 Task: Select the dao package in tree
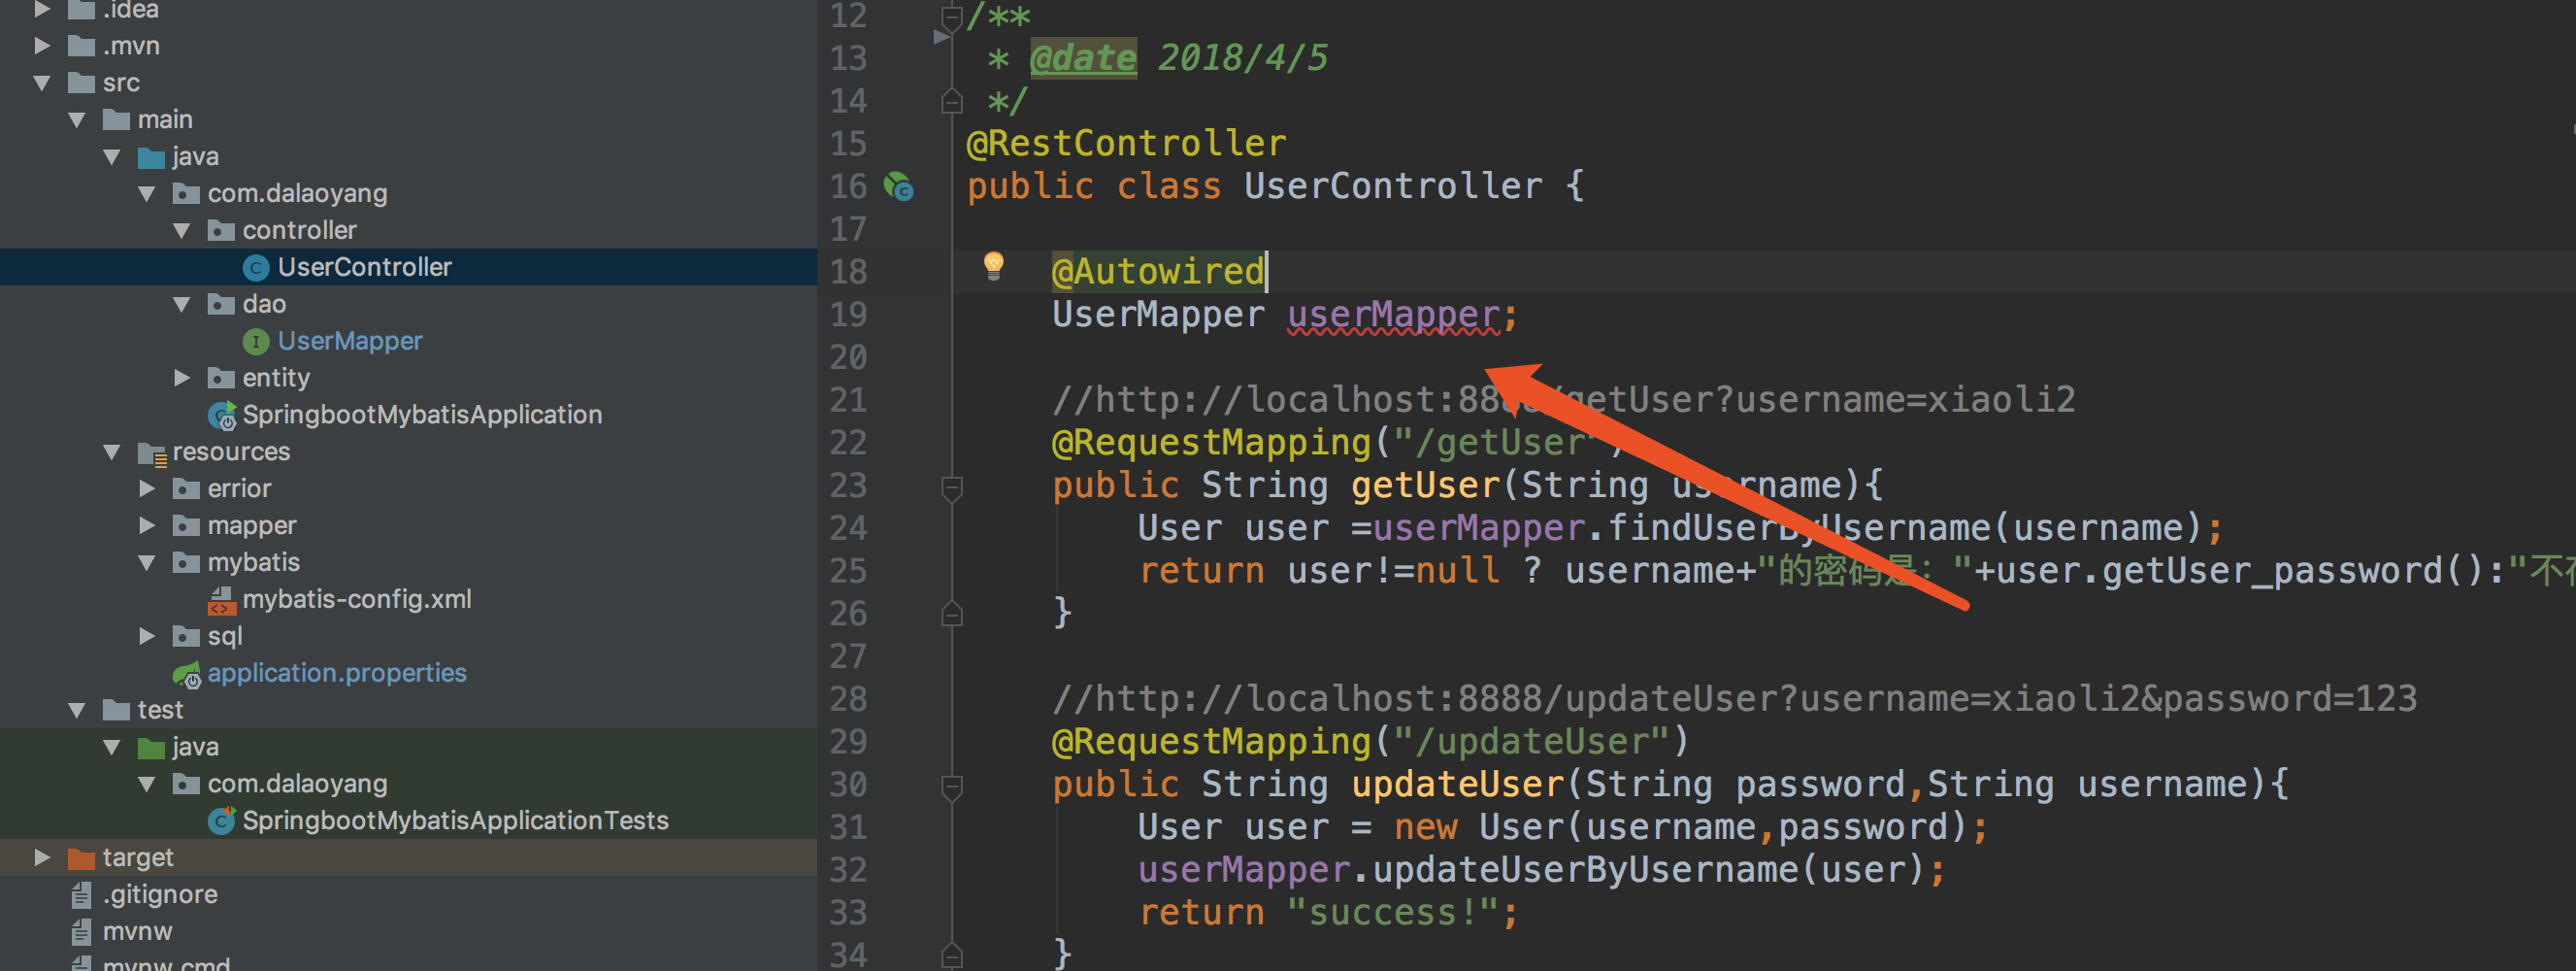point(264,304)
